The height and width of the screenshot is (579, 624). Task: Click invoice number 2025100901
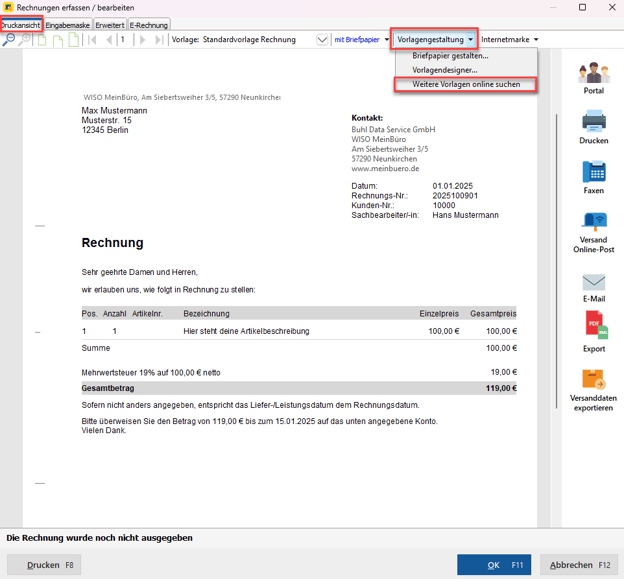pyautogui.click(x=455, y=196)
